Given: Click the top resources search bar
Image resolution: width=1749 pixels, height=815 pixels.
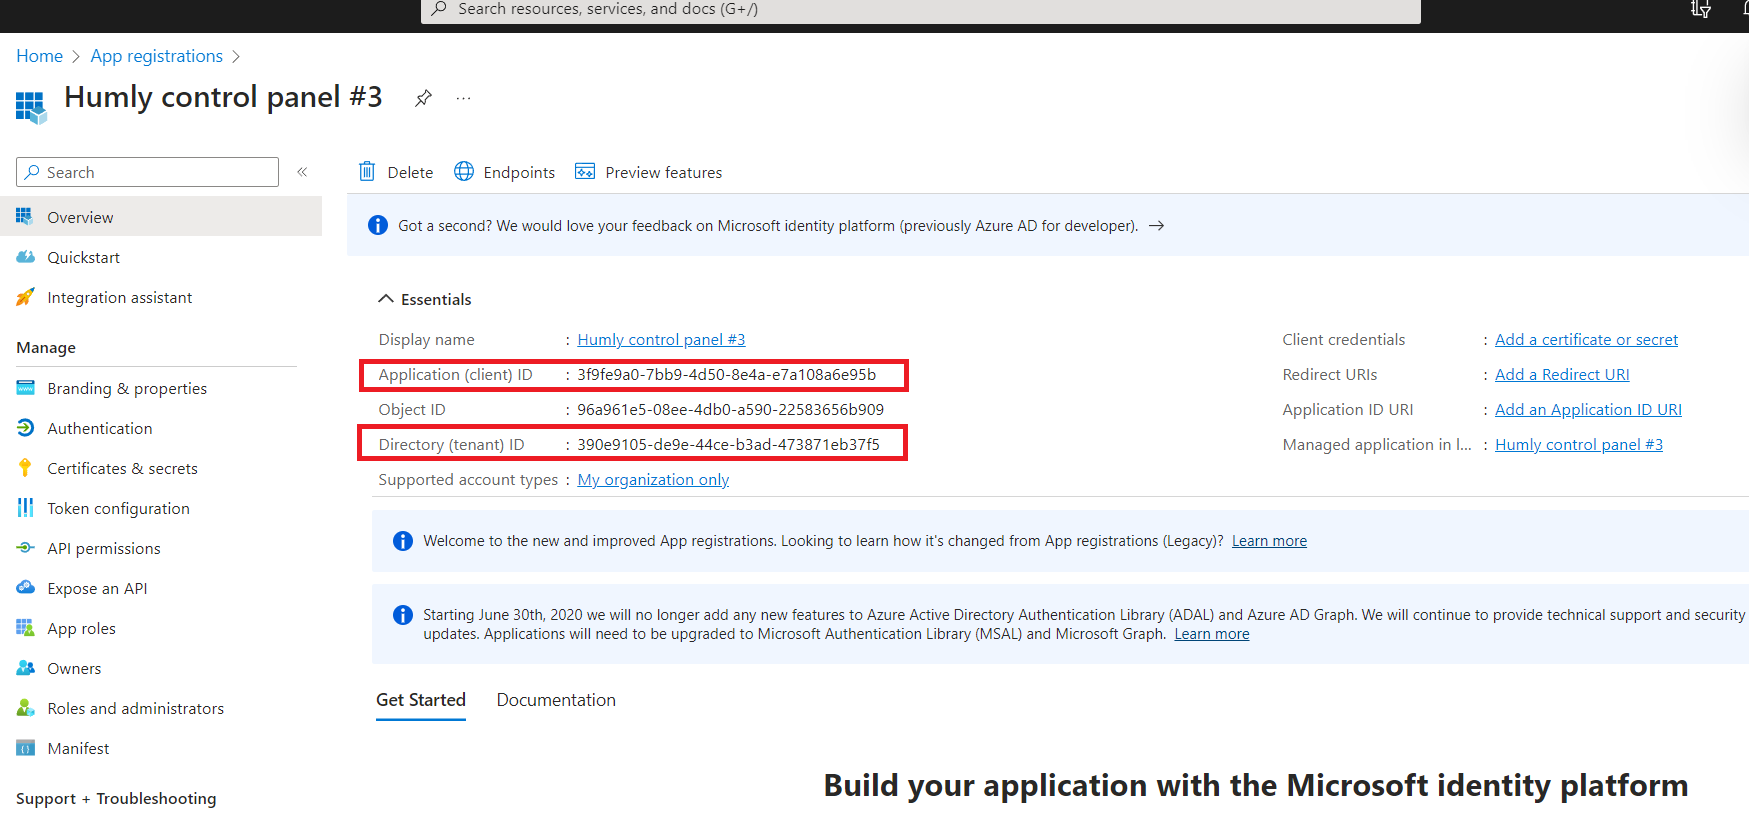Looking at the screenshot, I should [x=920, y=10].
